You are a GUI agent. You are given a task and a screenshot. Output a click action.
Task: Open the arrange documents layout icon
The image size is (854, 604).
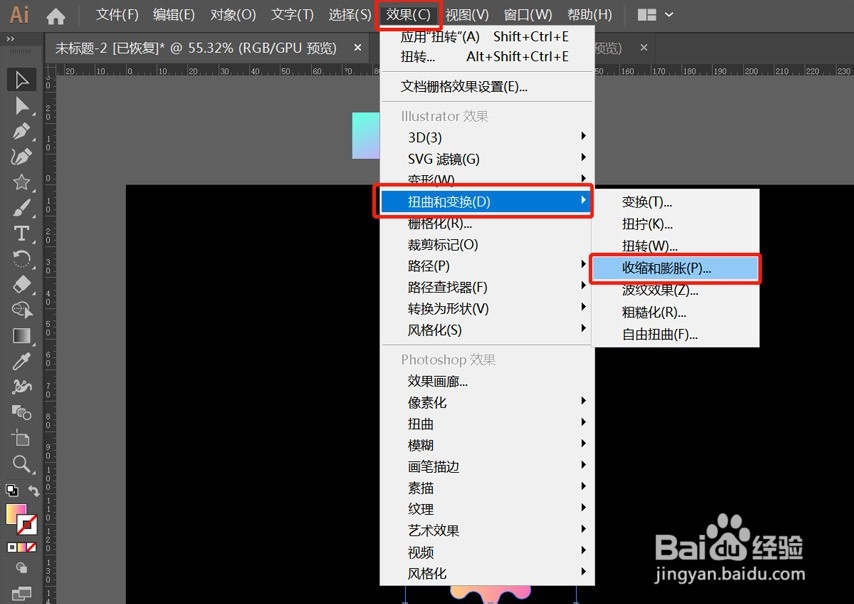(646, 15)
